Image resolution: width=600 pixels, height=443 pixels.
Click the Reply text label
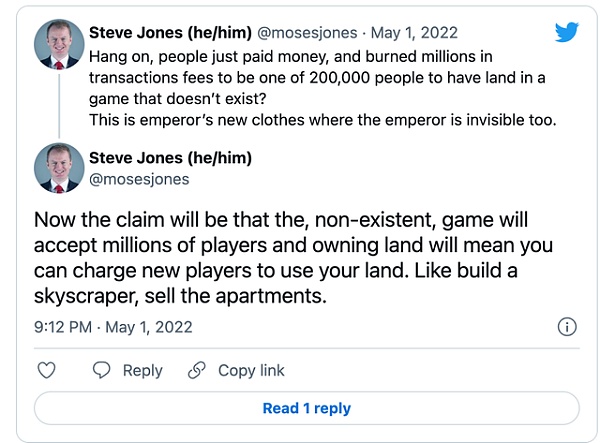click(142, 370)
